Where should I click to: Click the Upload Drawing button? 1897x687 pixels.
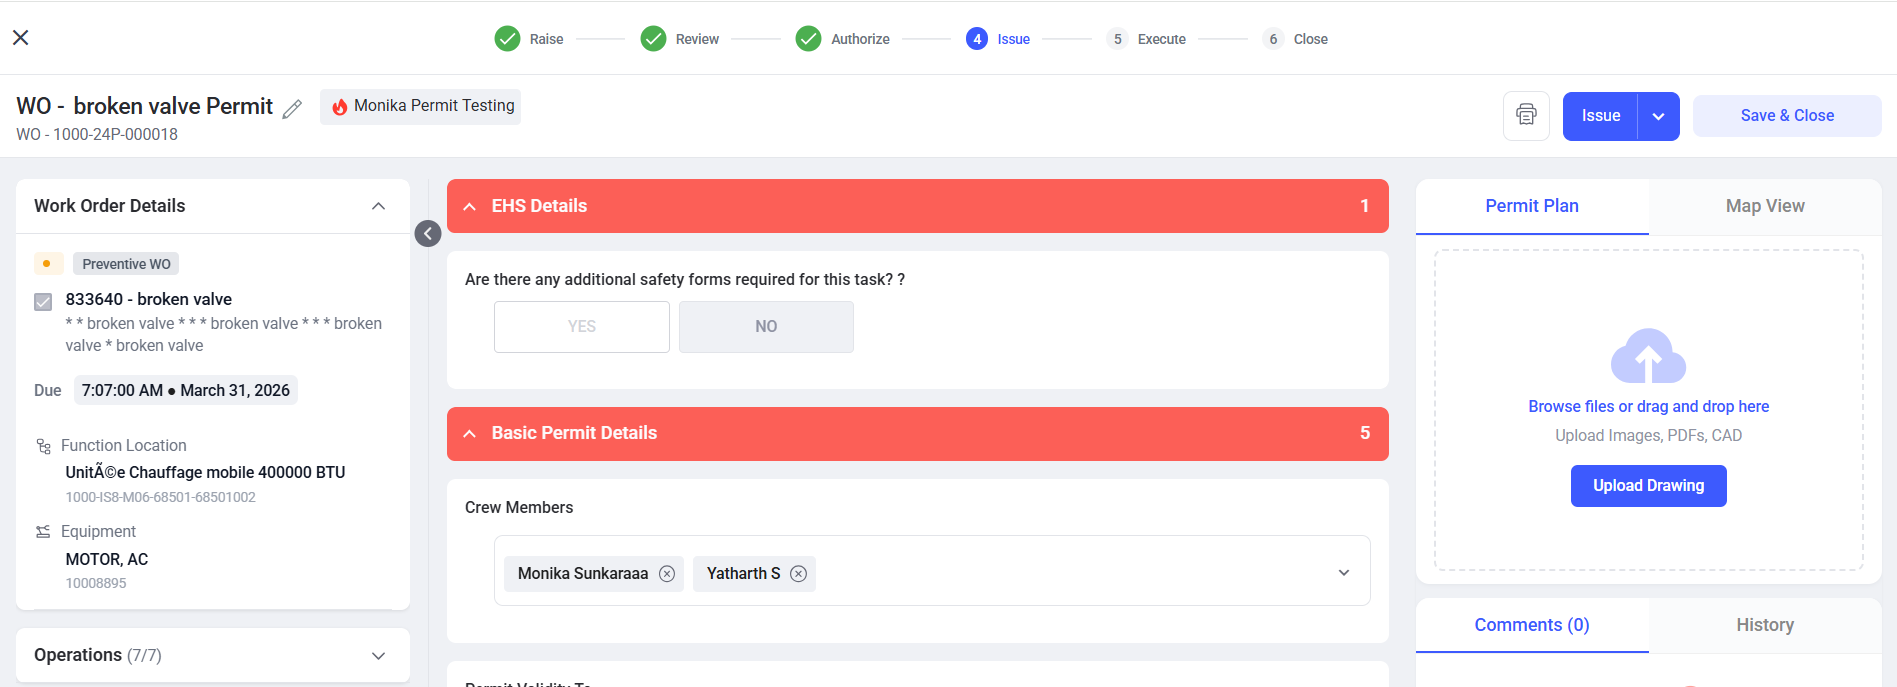pos(1648,486)
